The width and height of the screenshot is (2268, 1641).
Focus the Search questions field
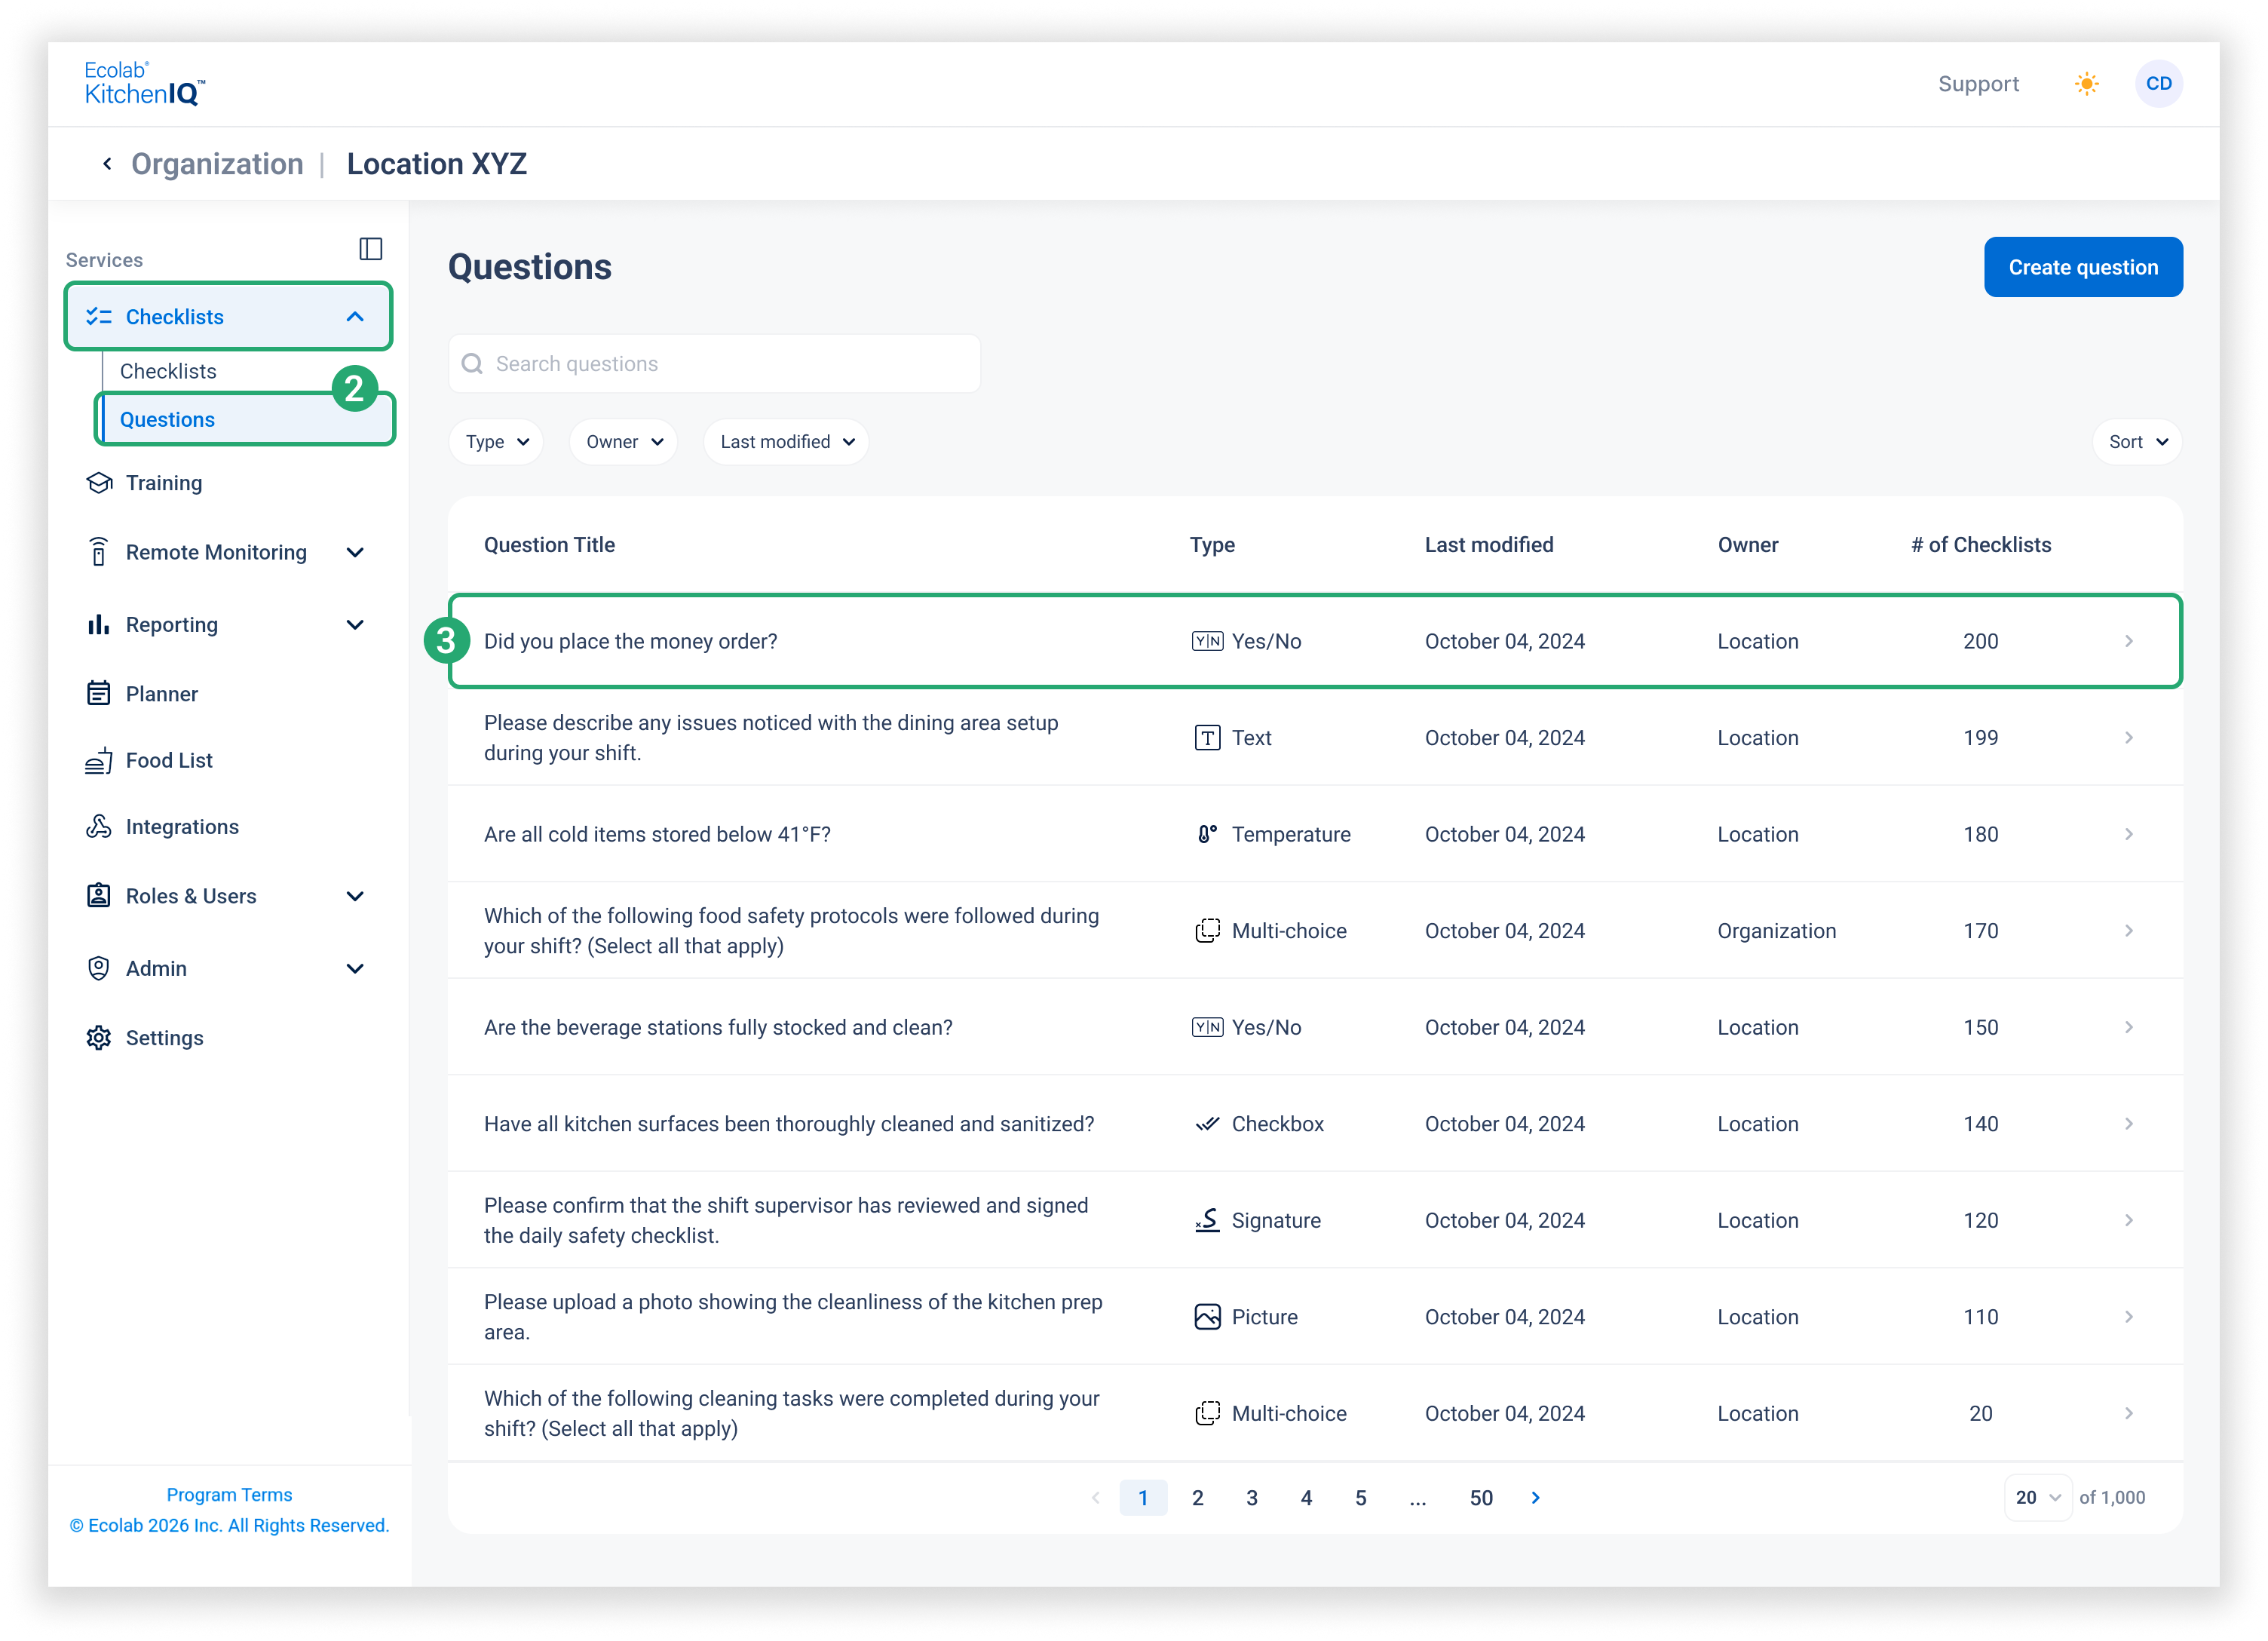point(714,364)
